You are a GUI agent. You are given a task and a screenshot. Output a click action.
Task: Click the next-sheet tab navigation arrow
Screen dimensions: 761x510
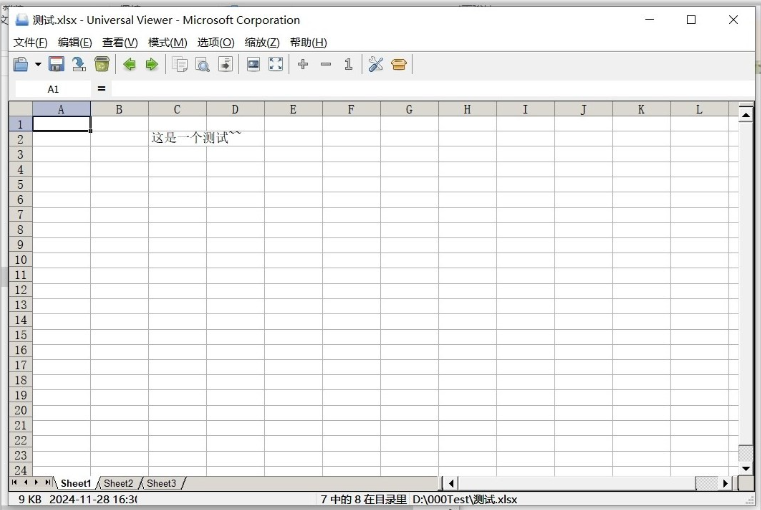point(36,482)
